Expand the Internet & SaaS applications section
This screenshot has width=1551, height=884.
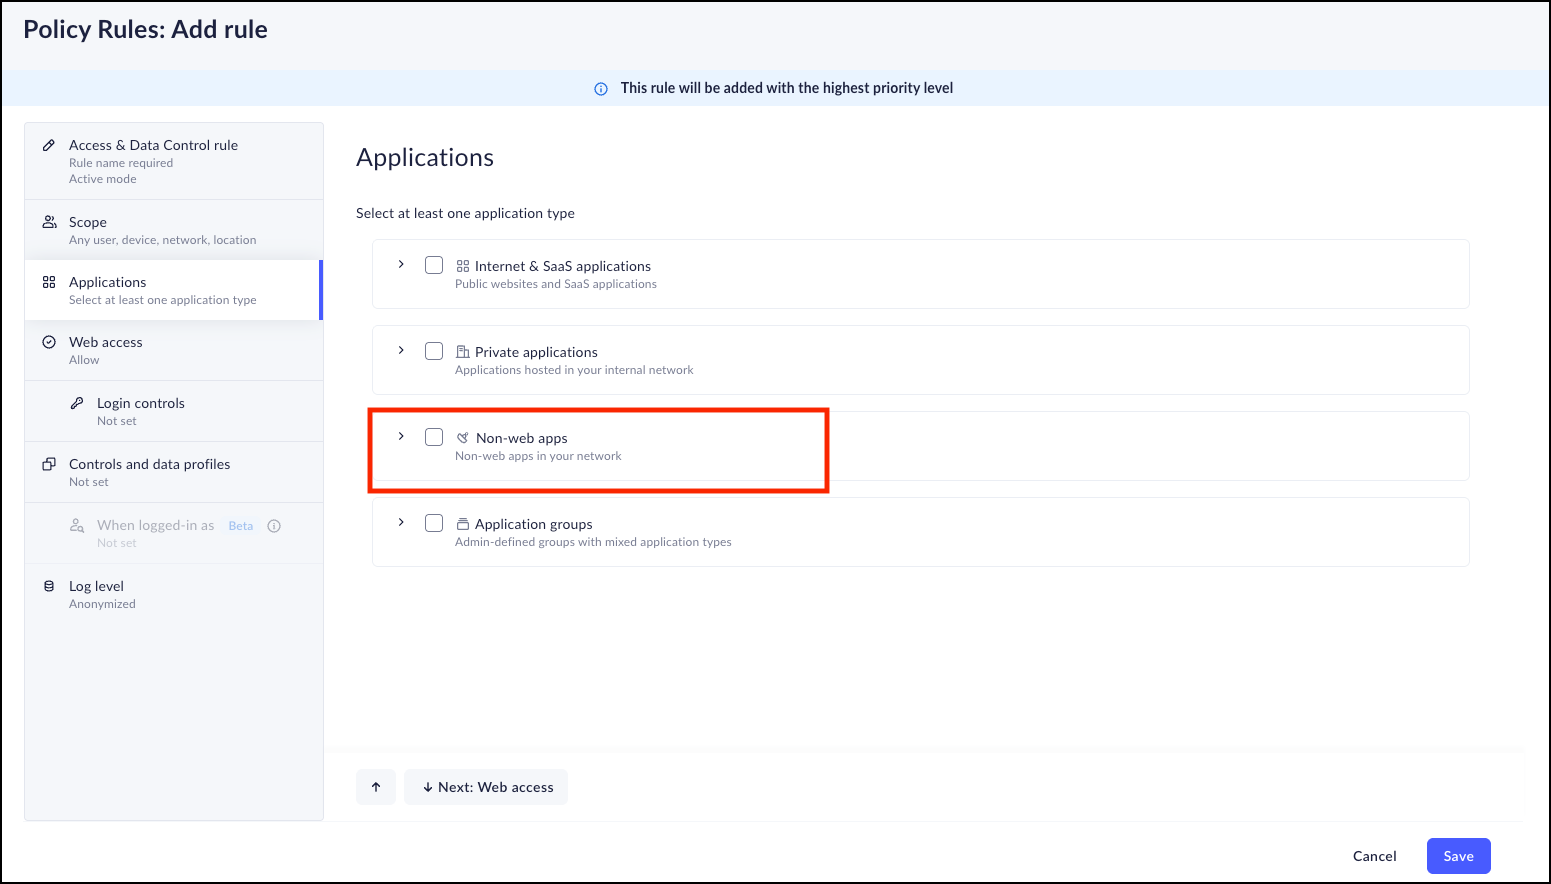click(401, 265)
